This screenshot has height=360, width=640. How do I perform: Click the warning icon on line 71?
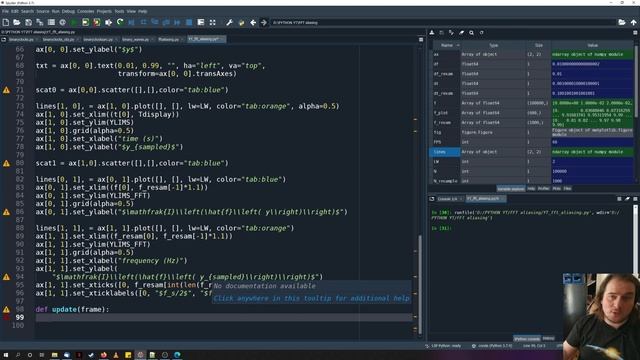coord(6,90)
